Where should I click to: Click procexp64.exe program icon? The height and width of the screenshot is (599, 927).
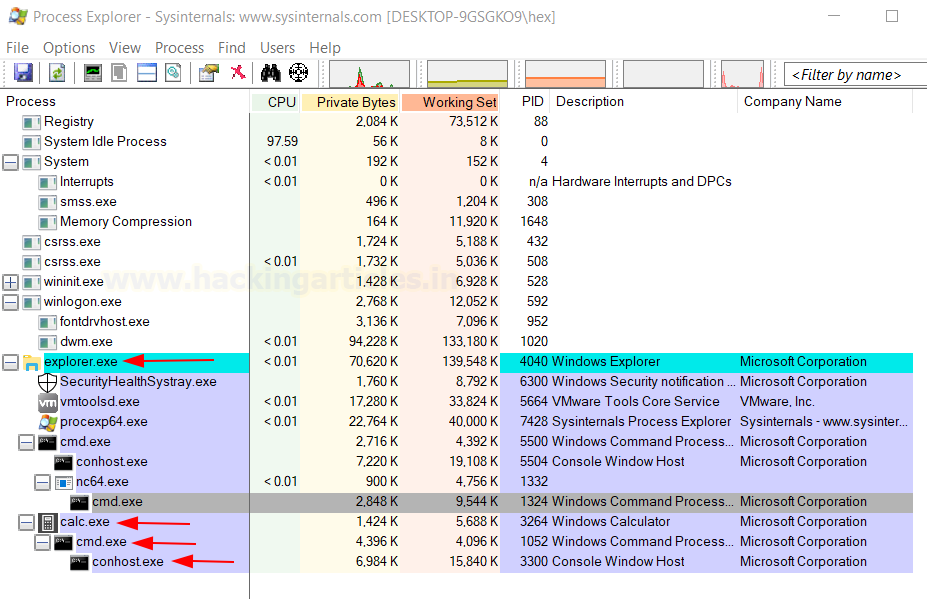coord(47,422)
